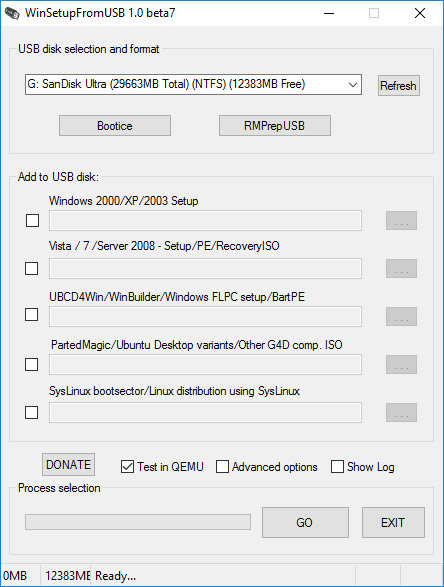Enable the Windows 2000/XP/2003 Setup checkbox

click(32, 220)
